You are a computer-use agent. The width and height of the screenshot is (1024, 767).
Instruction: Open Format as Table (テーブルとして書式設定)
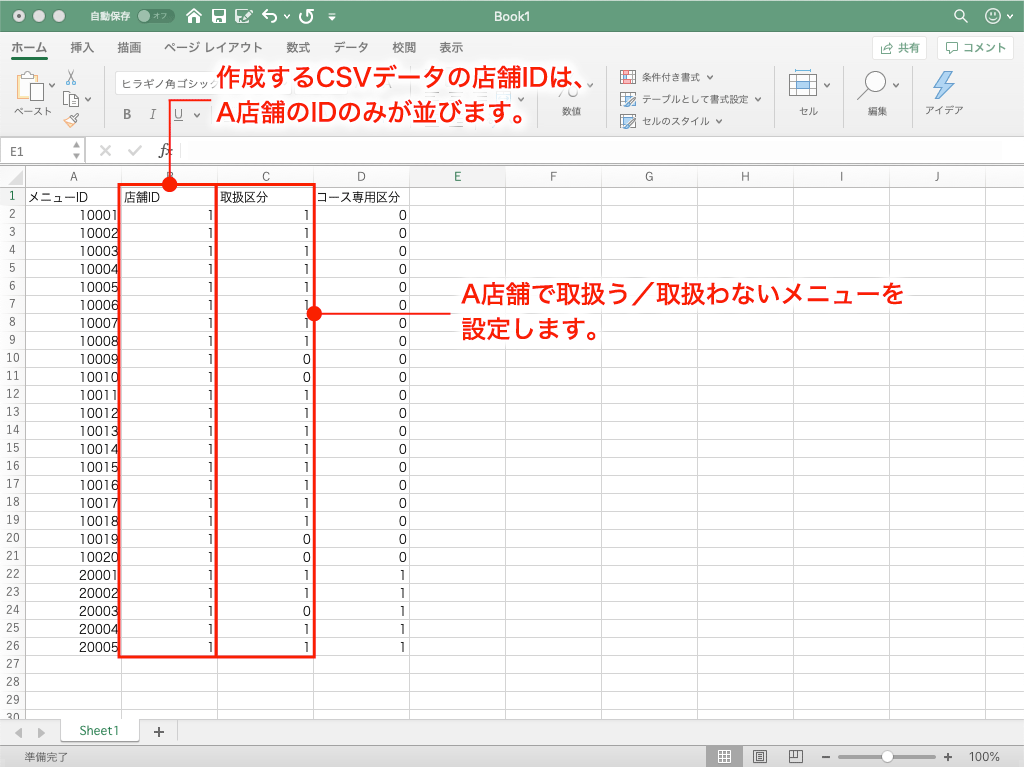tap(690, 99)
